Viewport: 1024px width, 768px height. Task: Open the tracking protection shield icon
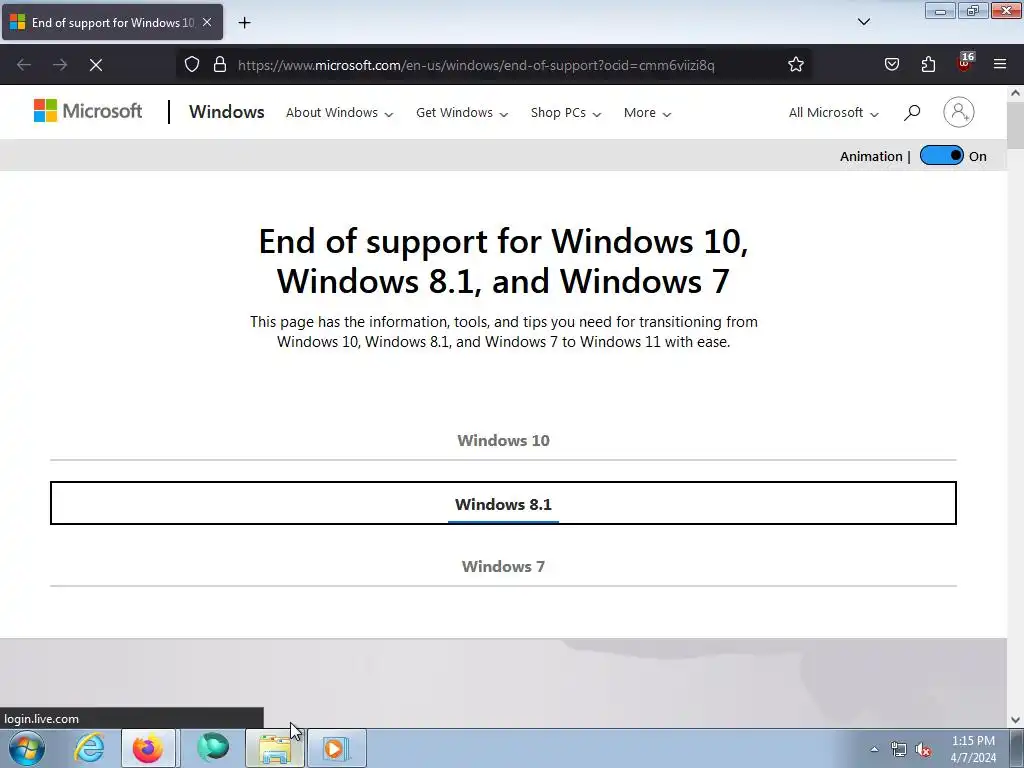[191, 65]
